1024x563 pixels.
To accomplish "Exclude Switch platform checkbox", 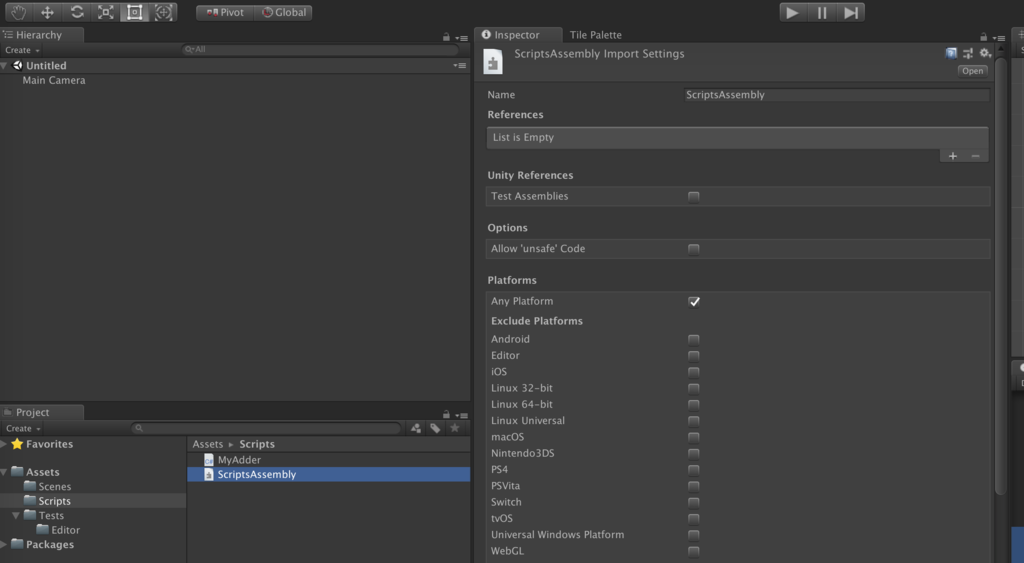I will (694, 502).
